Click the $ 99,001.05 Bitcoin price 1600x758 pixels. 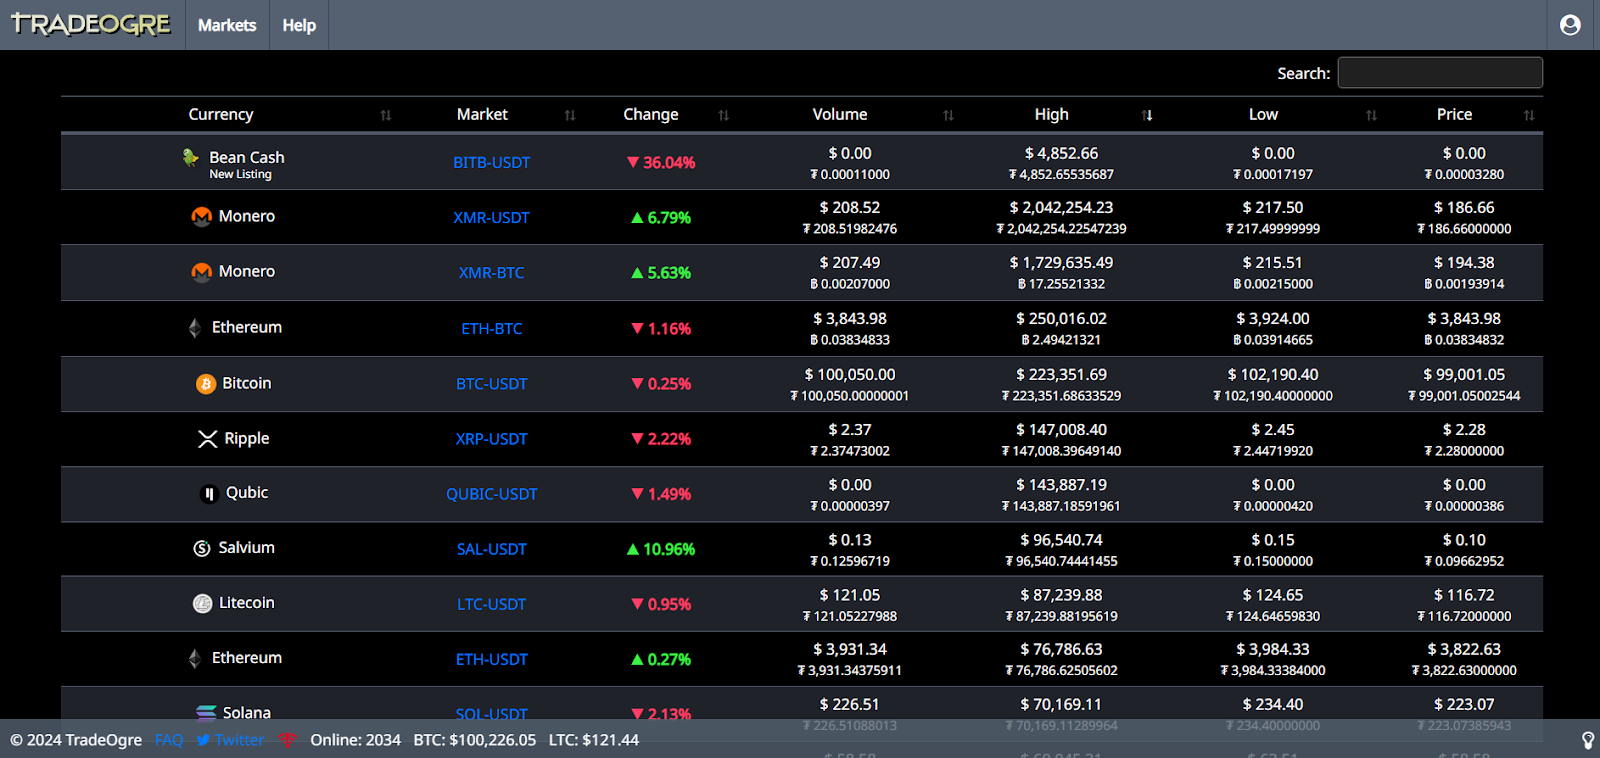coord(1464,374)
